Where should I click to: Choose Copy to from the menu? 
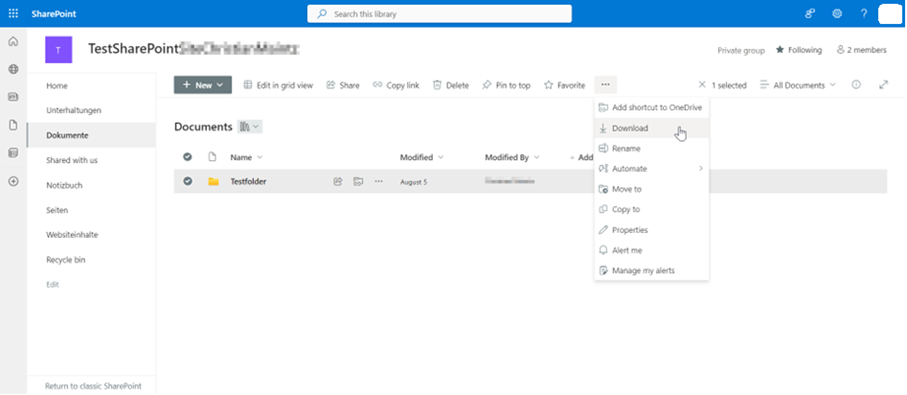click(x=651, y=209)
